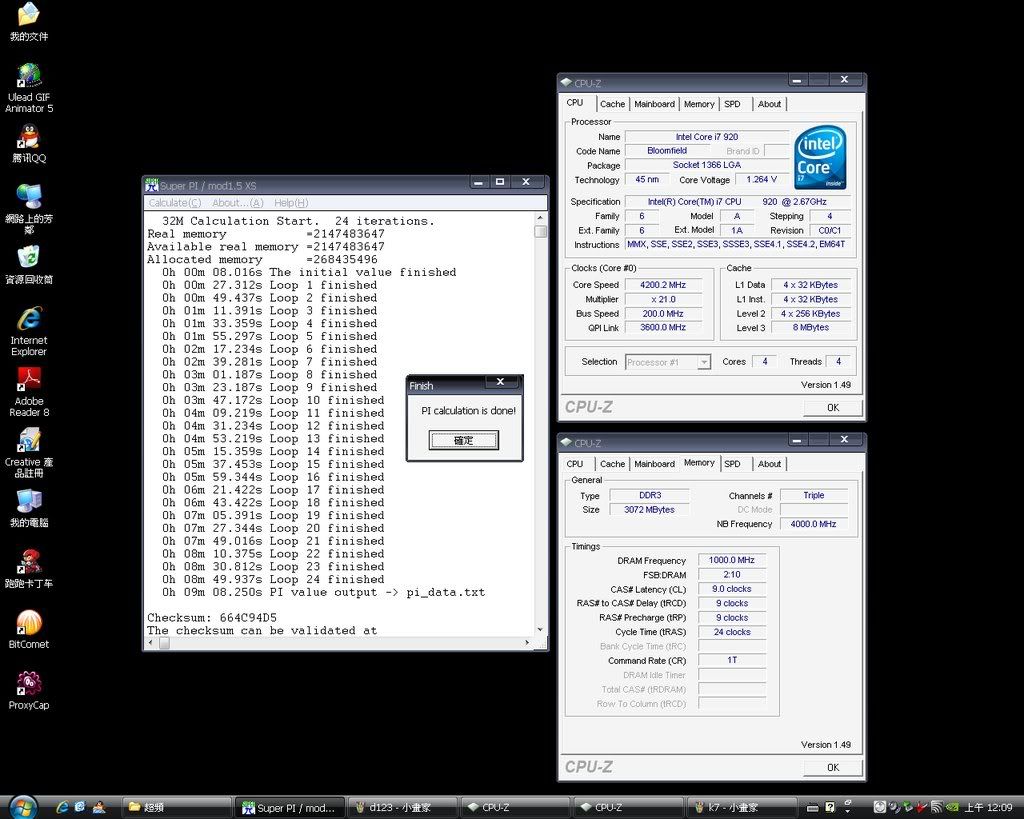Click NB Frequency value 4000.0 MHz

(x=813, y=524)
